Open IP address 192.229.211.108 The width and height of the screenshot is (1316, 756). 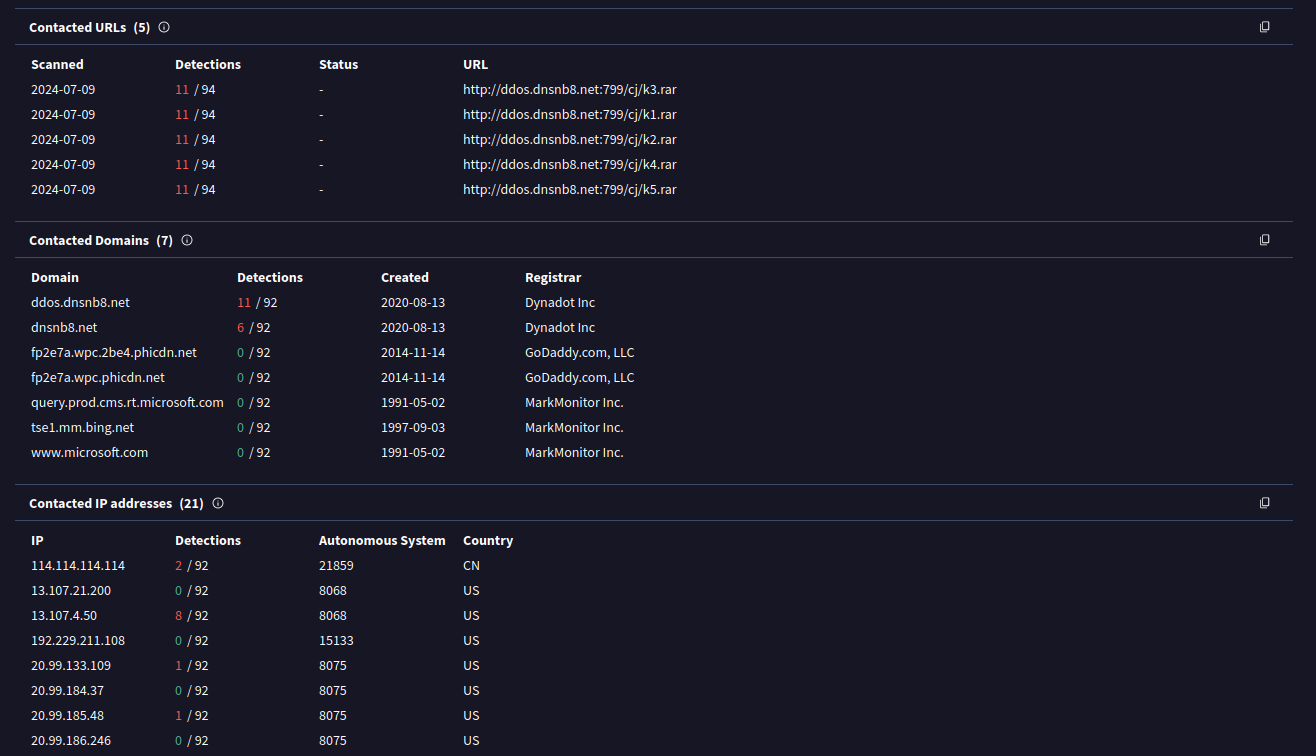78,641
